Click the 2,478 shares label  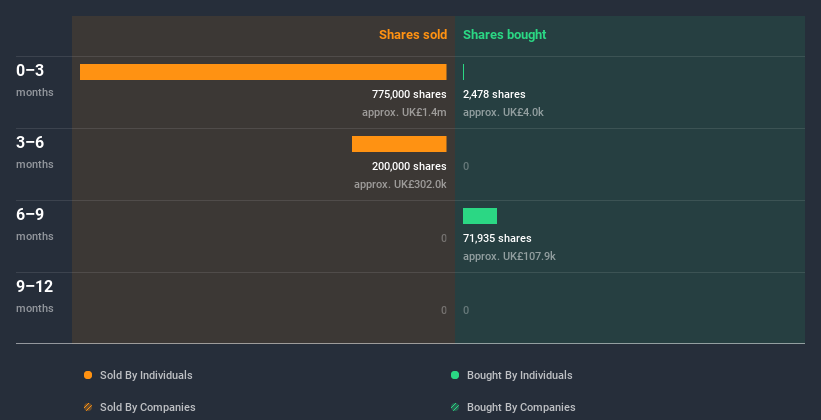(x=494, y=94)
